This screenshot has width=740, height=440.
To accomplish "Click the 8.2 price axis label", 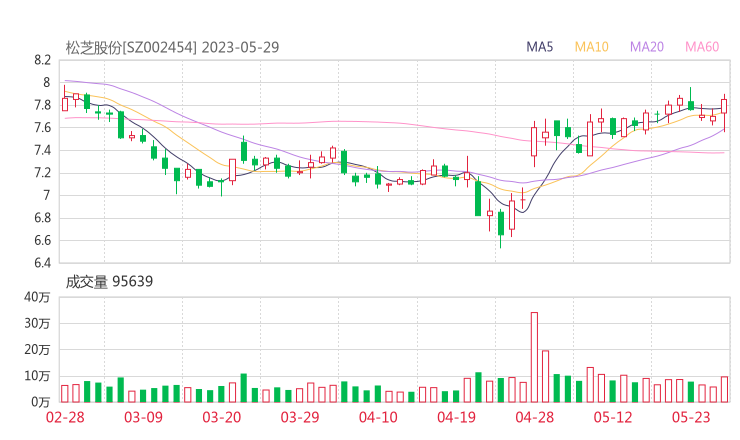I will tap(42, 60).
